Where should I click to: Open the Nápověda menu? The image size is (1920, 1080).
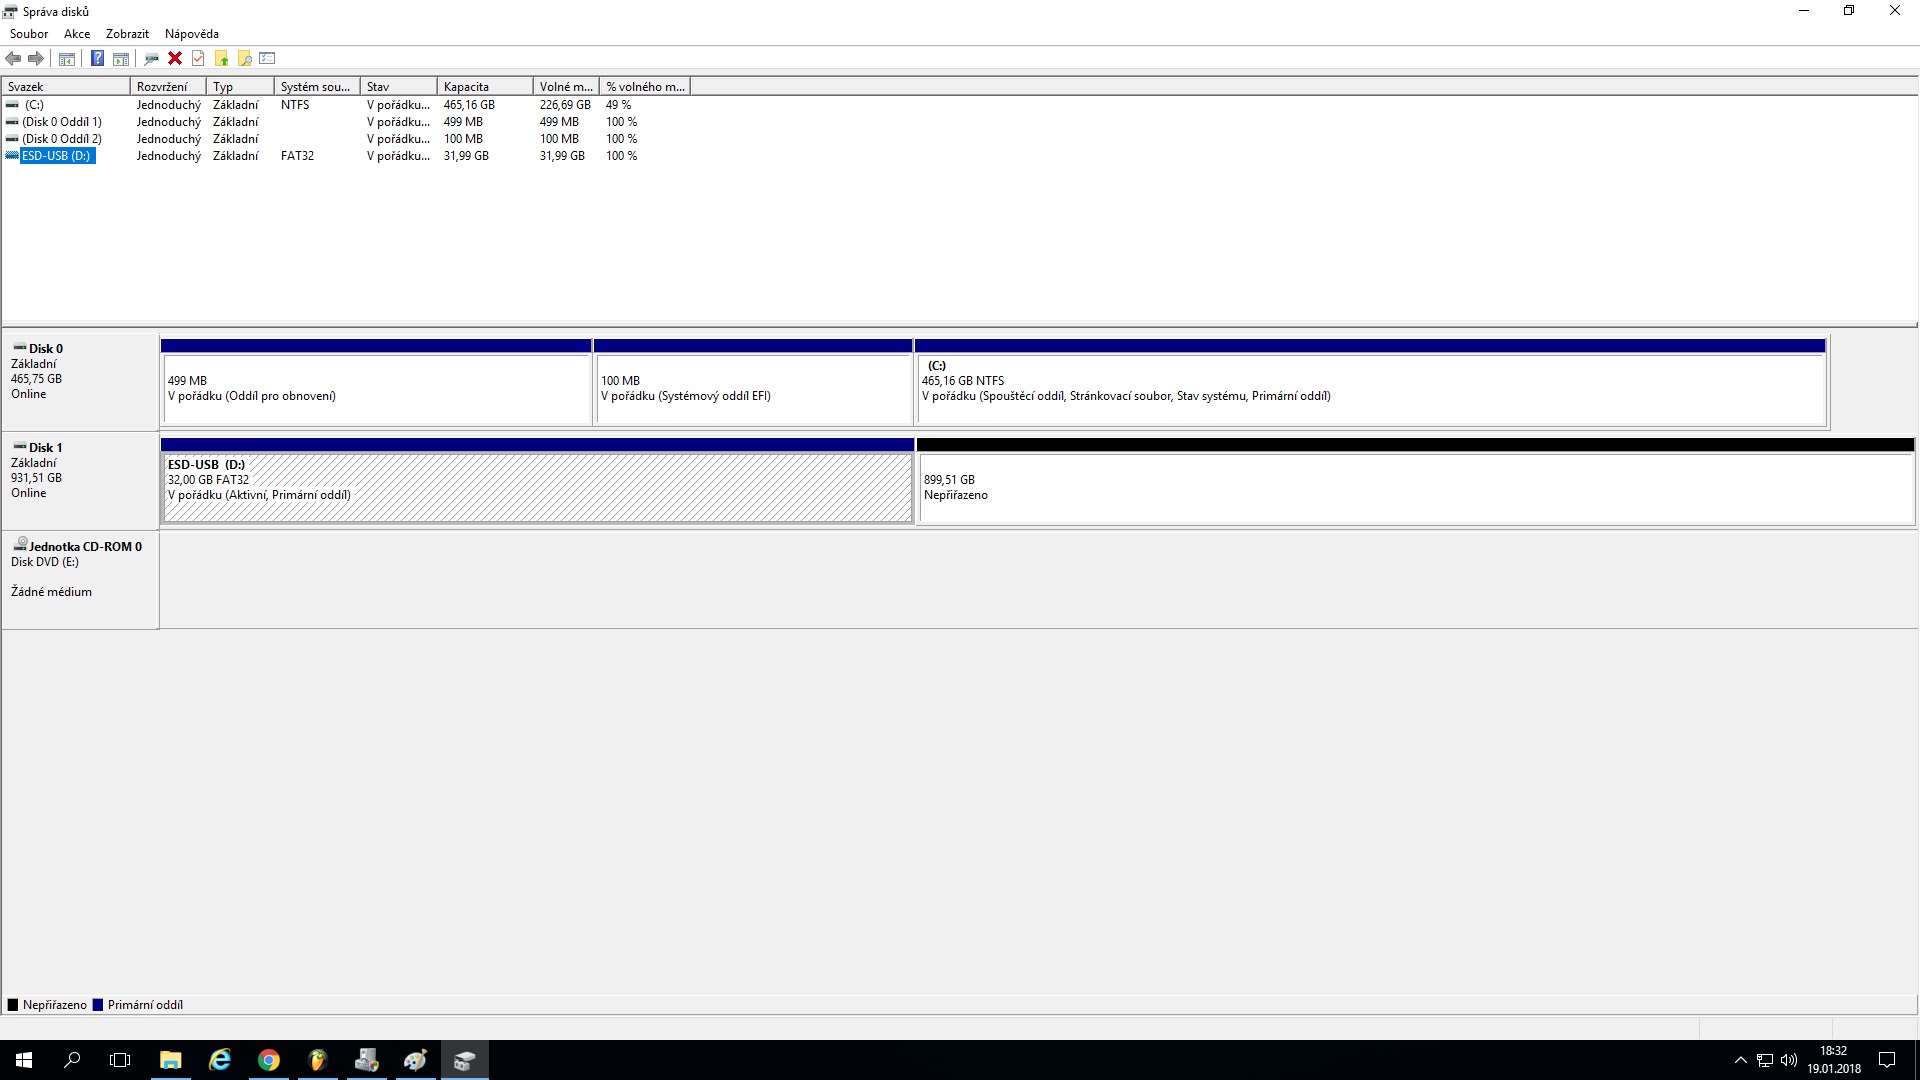191,34
